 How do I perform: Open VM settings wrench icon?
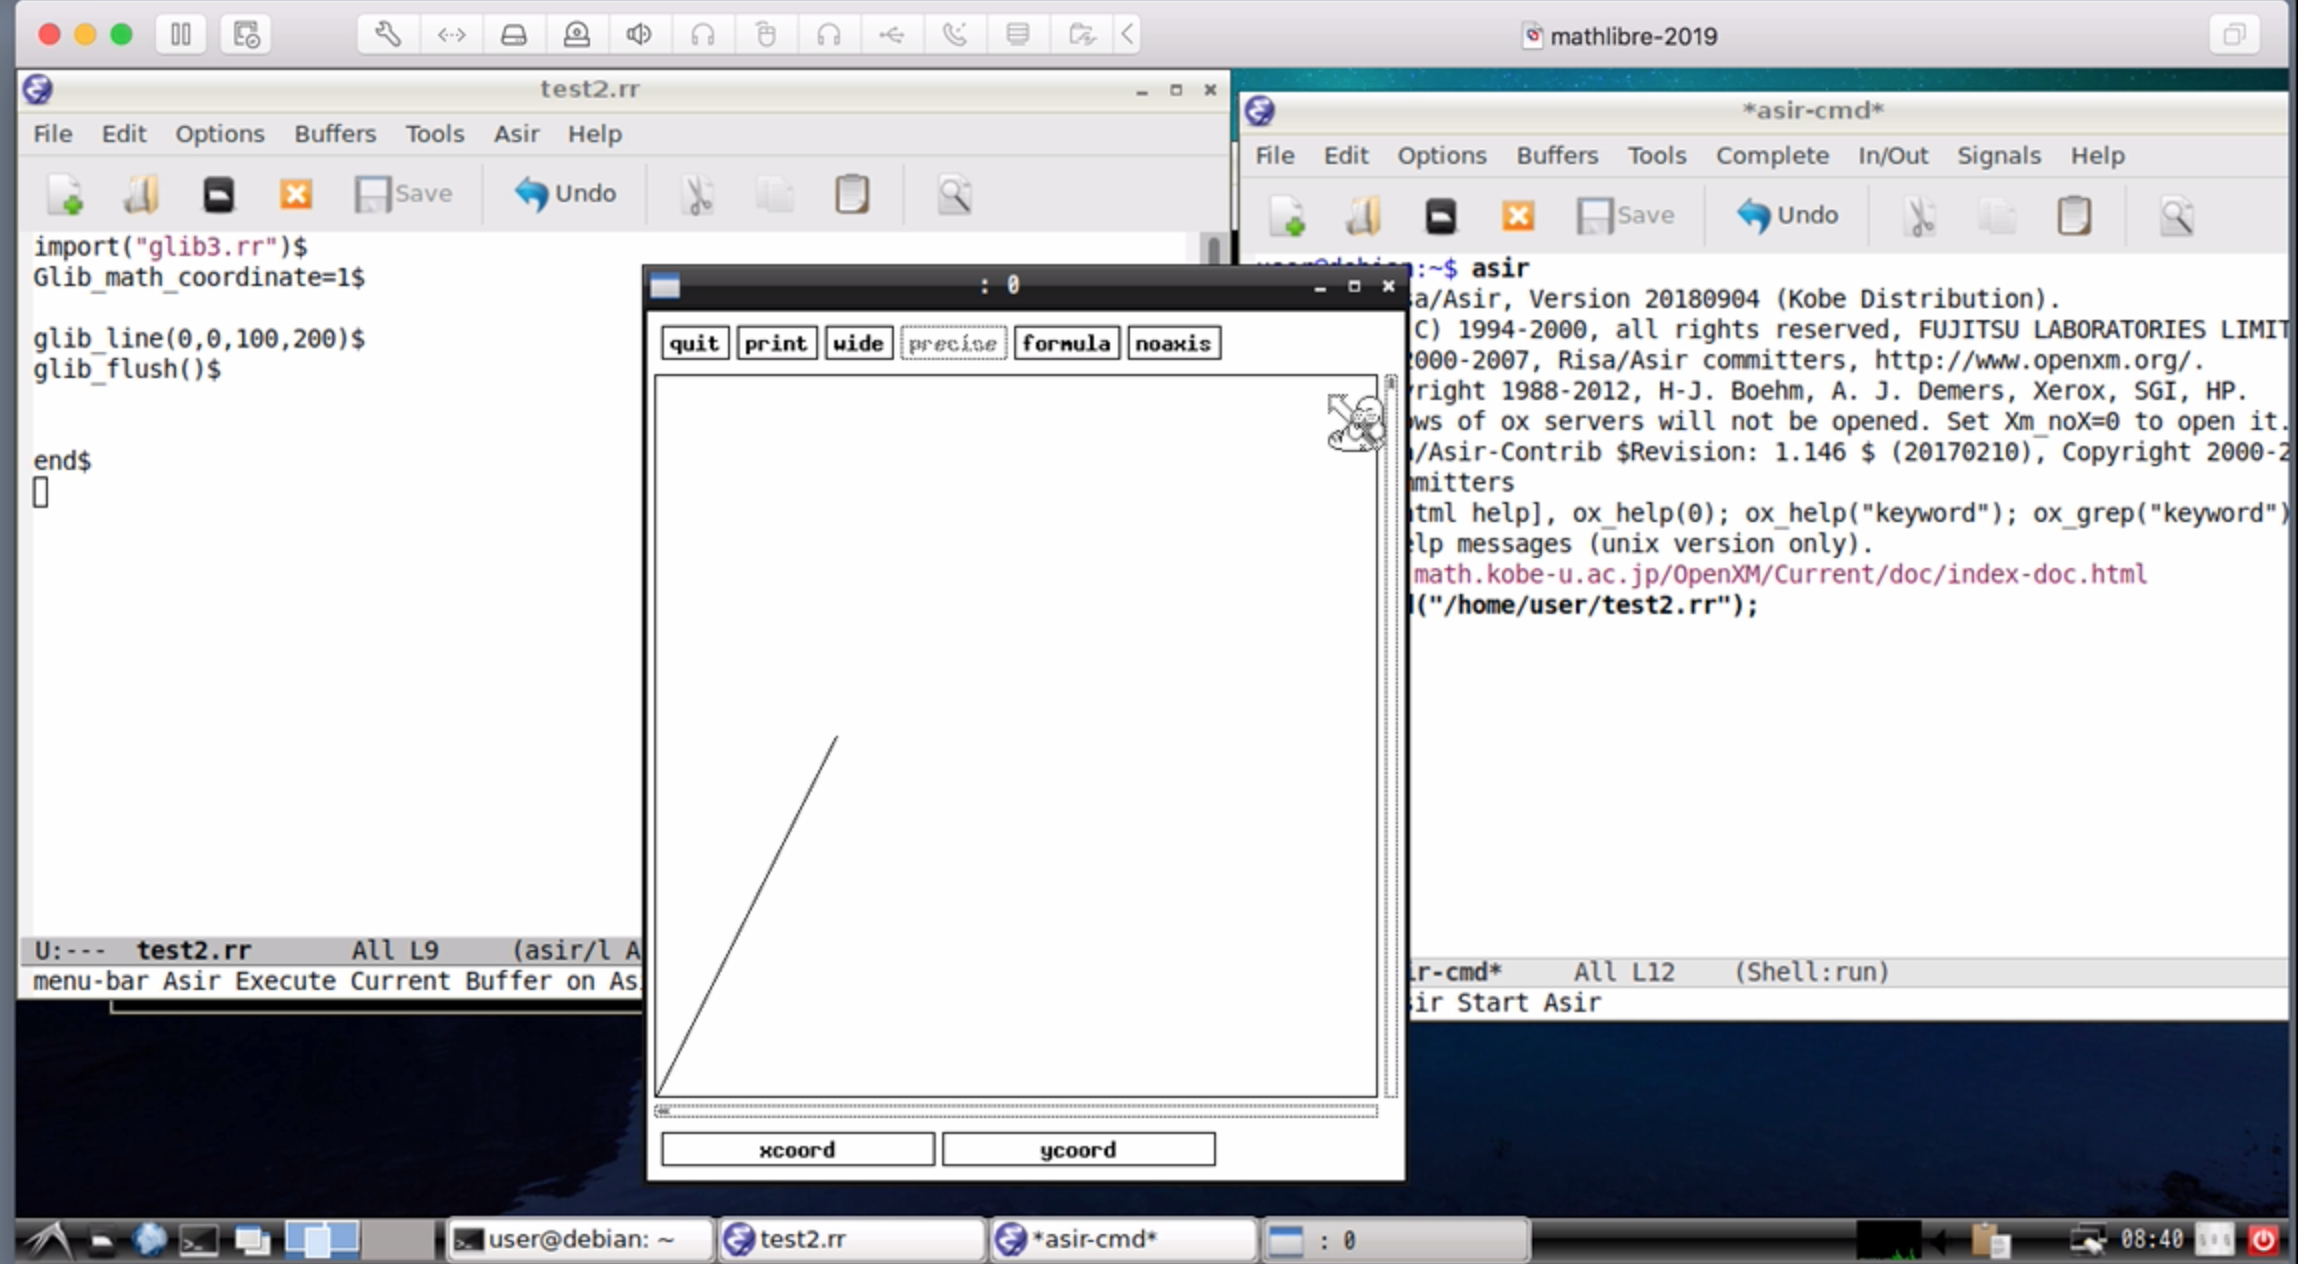[388, 35]
